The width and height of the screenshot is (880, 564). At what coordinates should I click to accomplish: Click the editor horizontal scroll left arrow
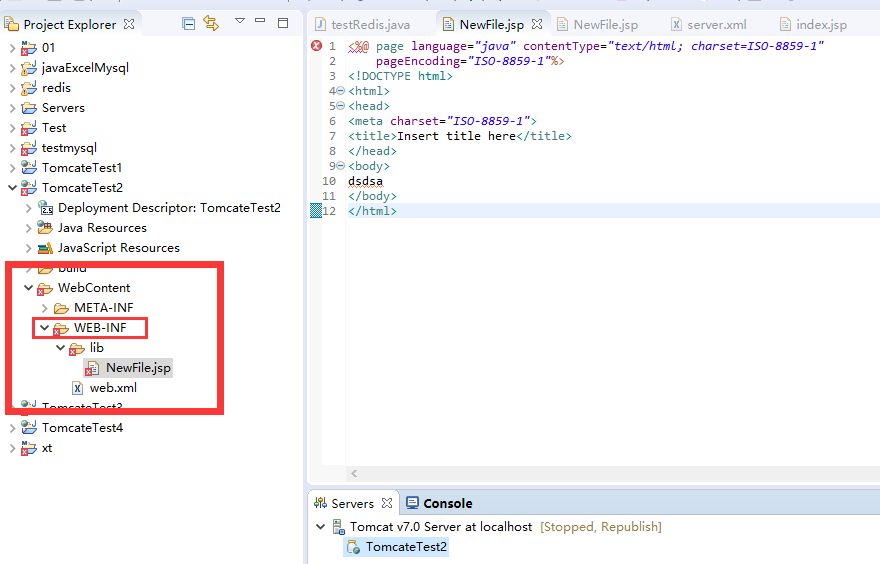(354, 474)
